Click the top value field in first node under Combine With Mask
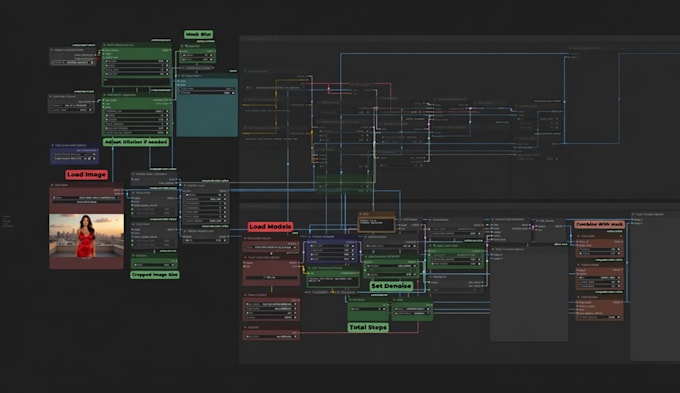Screen dimensions: 680x393 click(x=599, y=249)
